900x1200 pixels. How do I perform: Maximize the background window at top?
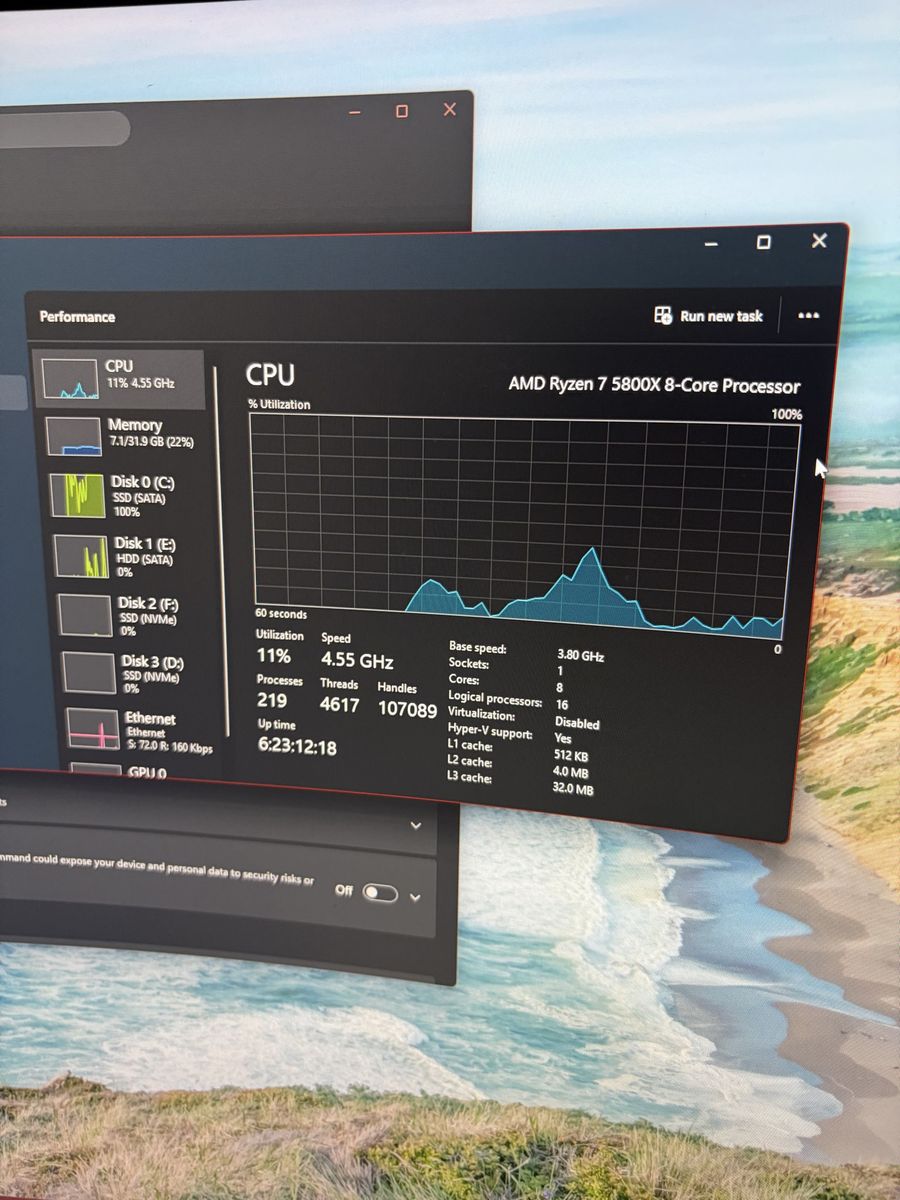(x=402, y=111)
